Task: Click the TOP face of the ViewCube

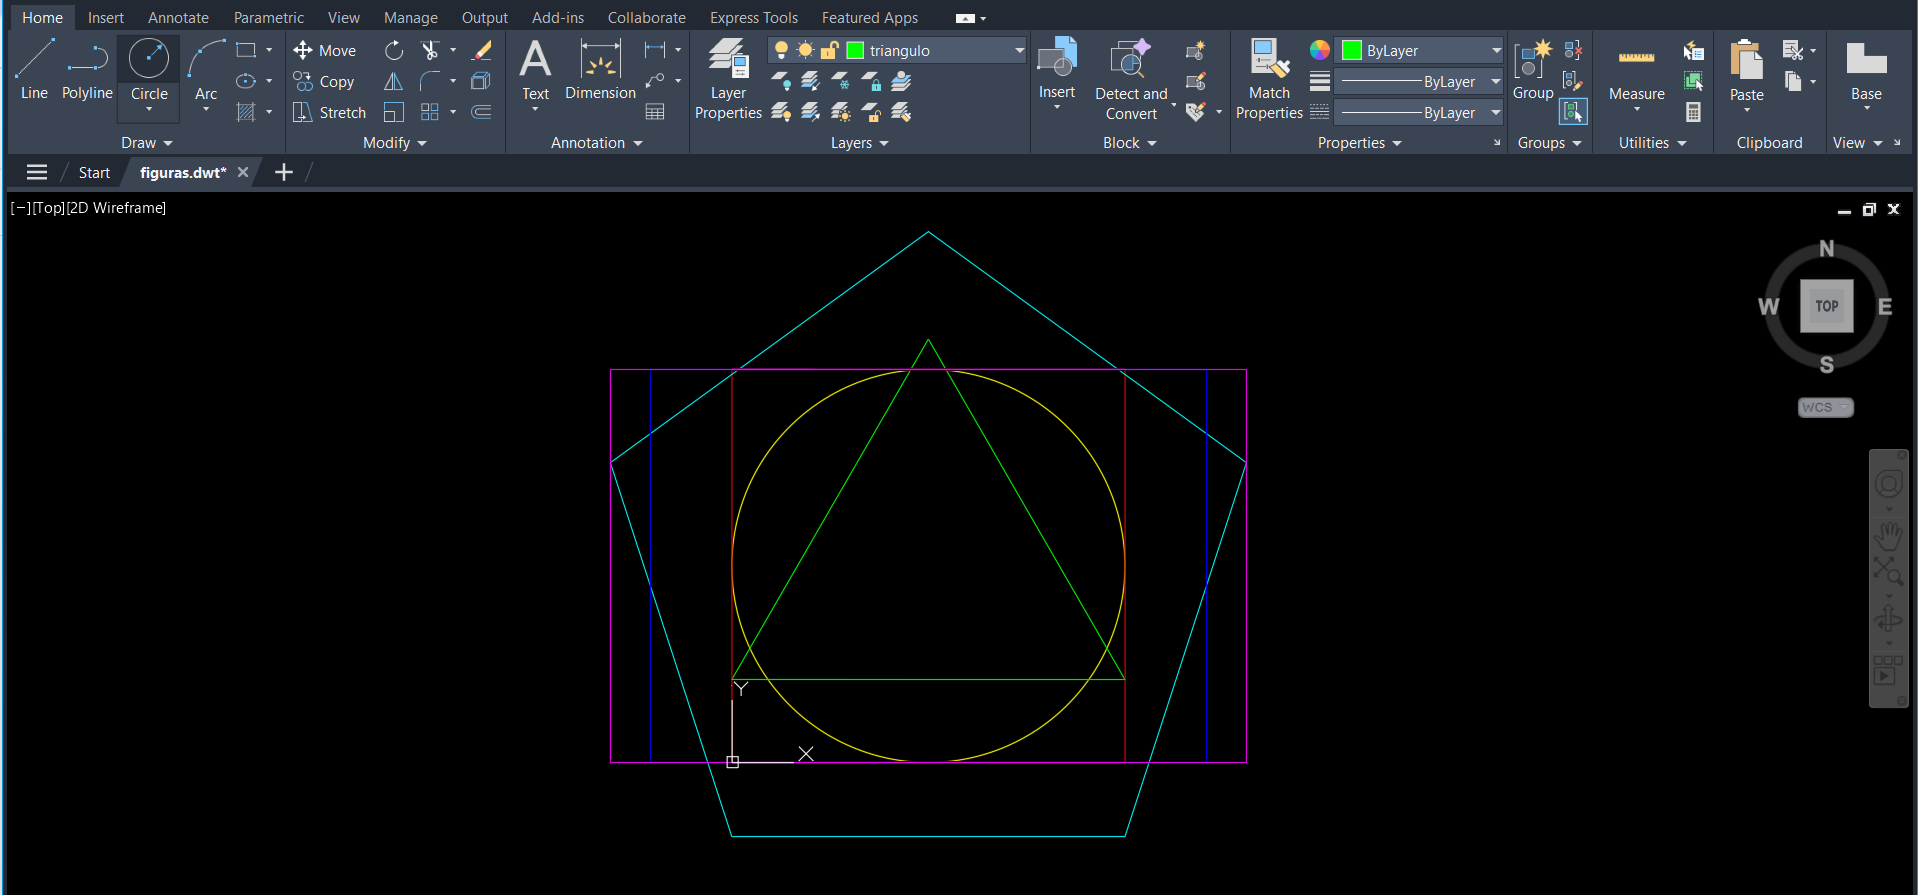Action: tap(1826, 307)
